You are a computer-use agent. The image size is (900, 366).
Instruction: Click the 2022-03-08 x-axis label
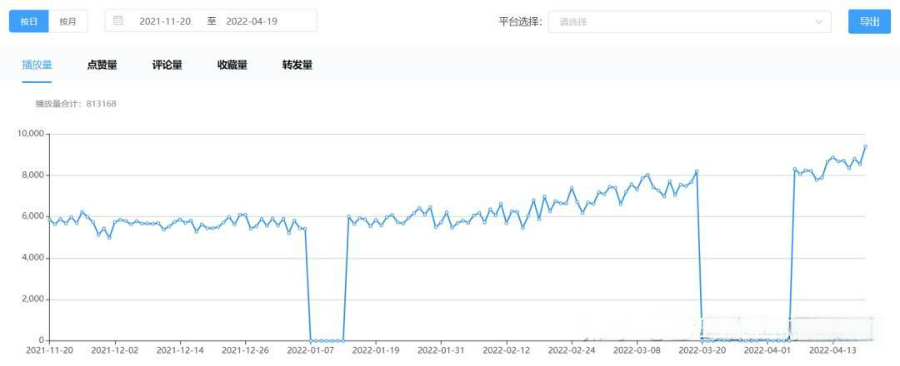click(637, 350)
